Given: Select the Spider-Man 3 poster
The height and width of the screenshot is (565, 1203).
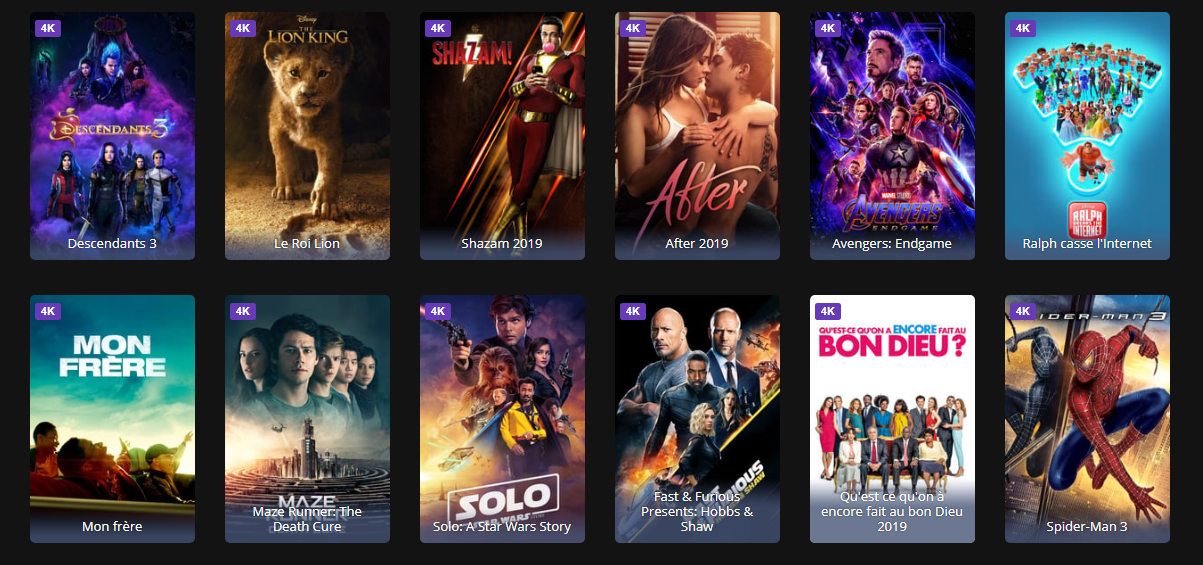Looking at the screenshot, I should tap(1087, 419).
